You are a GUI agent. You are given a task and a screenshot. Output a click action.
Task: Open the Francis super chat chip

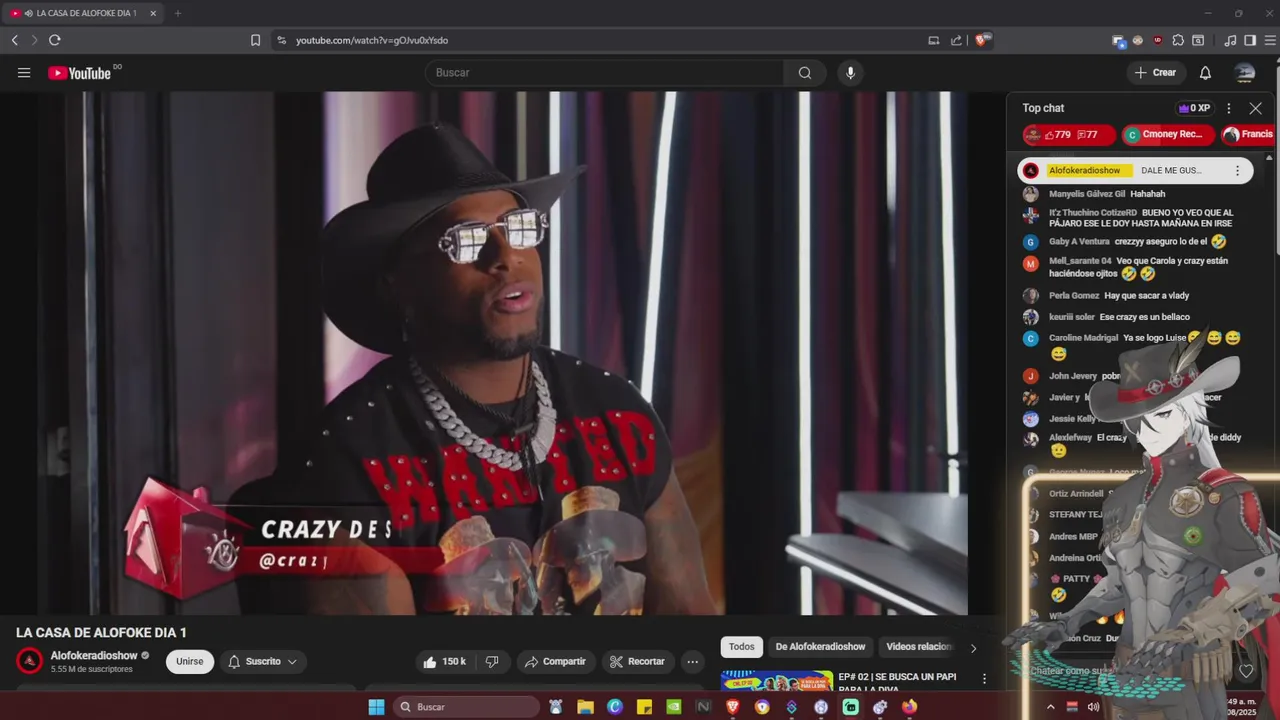[x=1250, y=134]
